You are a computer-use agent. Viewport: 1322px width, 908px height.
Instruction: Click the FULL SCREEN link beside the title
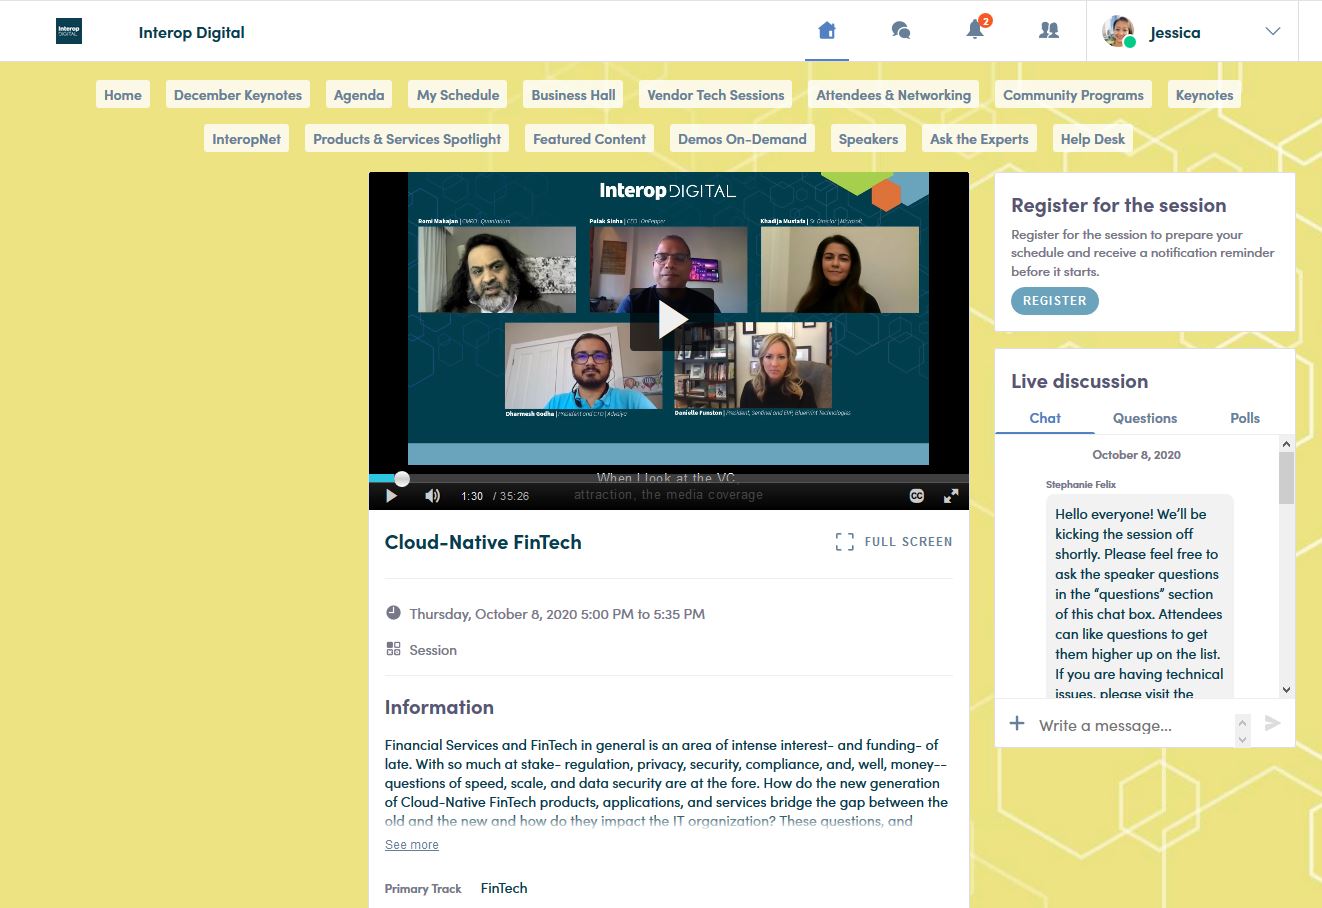coord(894,542)
